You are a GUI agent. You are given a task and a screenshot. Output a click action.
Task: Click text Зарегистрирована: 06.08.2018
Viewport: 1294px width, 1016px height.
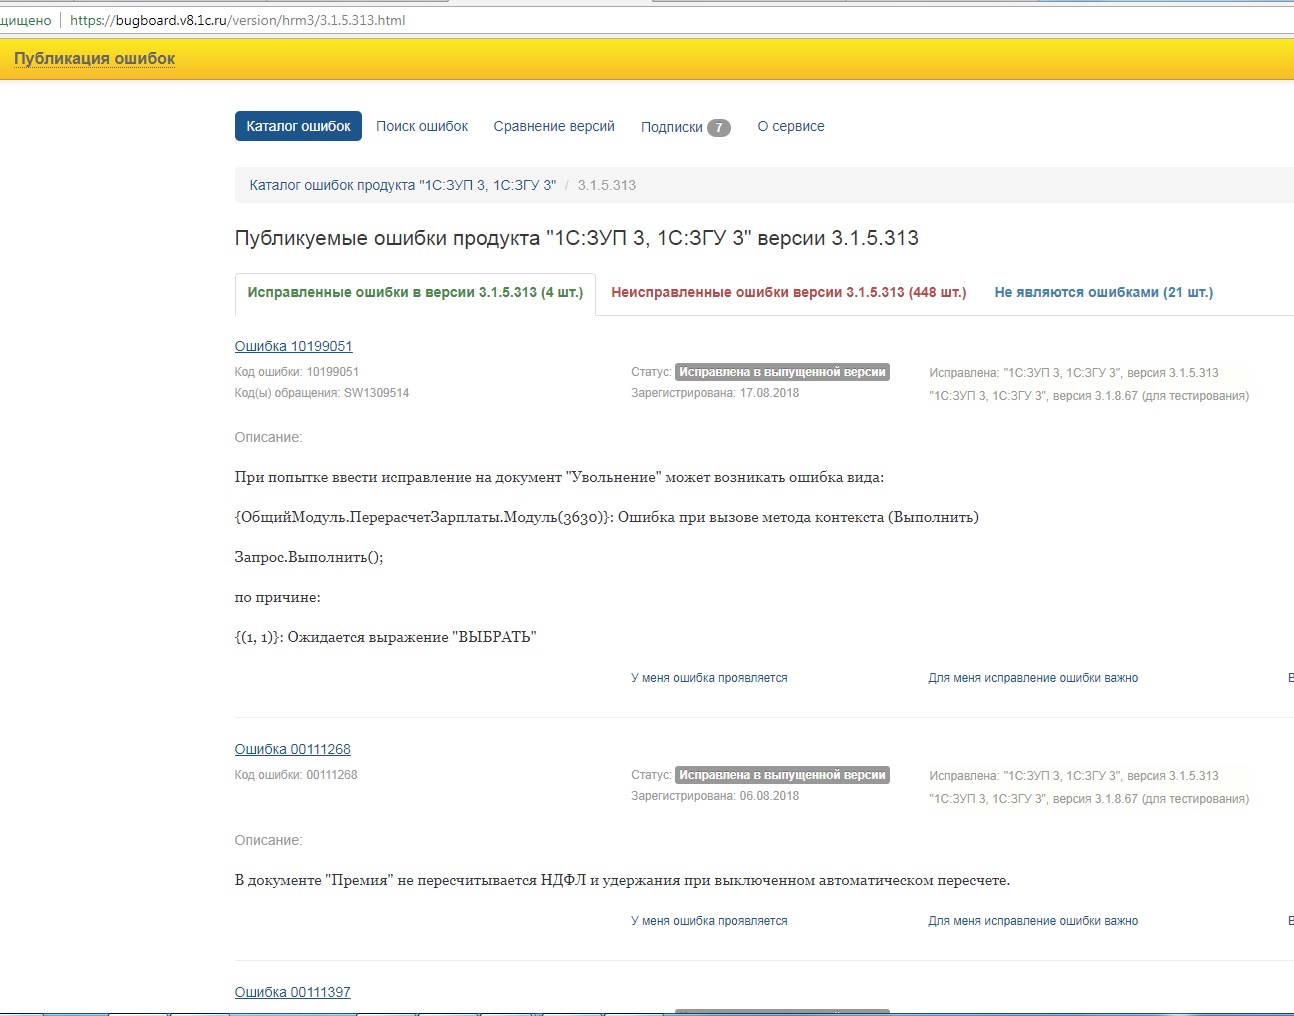click(x=715, y=796)
